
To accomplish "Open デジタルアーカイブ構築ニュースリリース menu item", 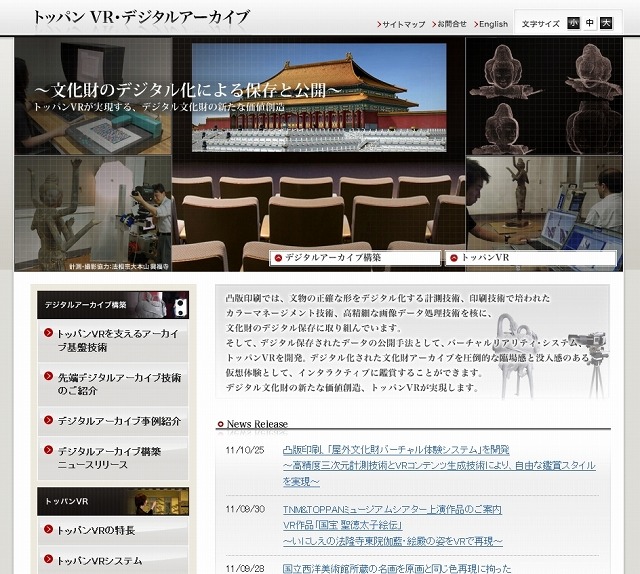I will pyautogui.click(x=113, y=458).
